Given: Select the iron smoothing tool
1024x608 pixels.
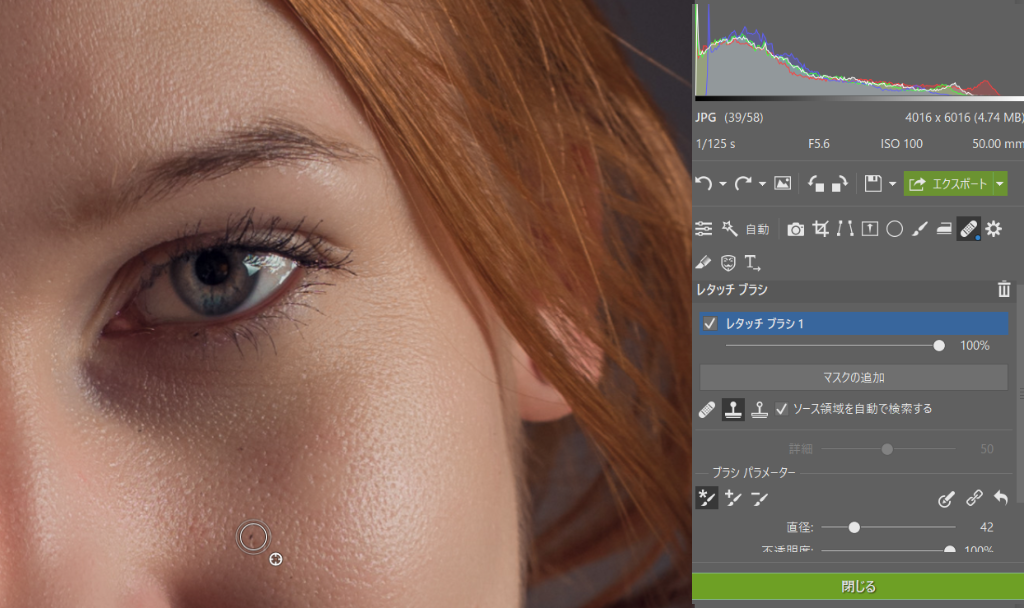Looking at the screenshot, I should [944, 229].
